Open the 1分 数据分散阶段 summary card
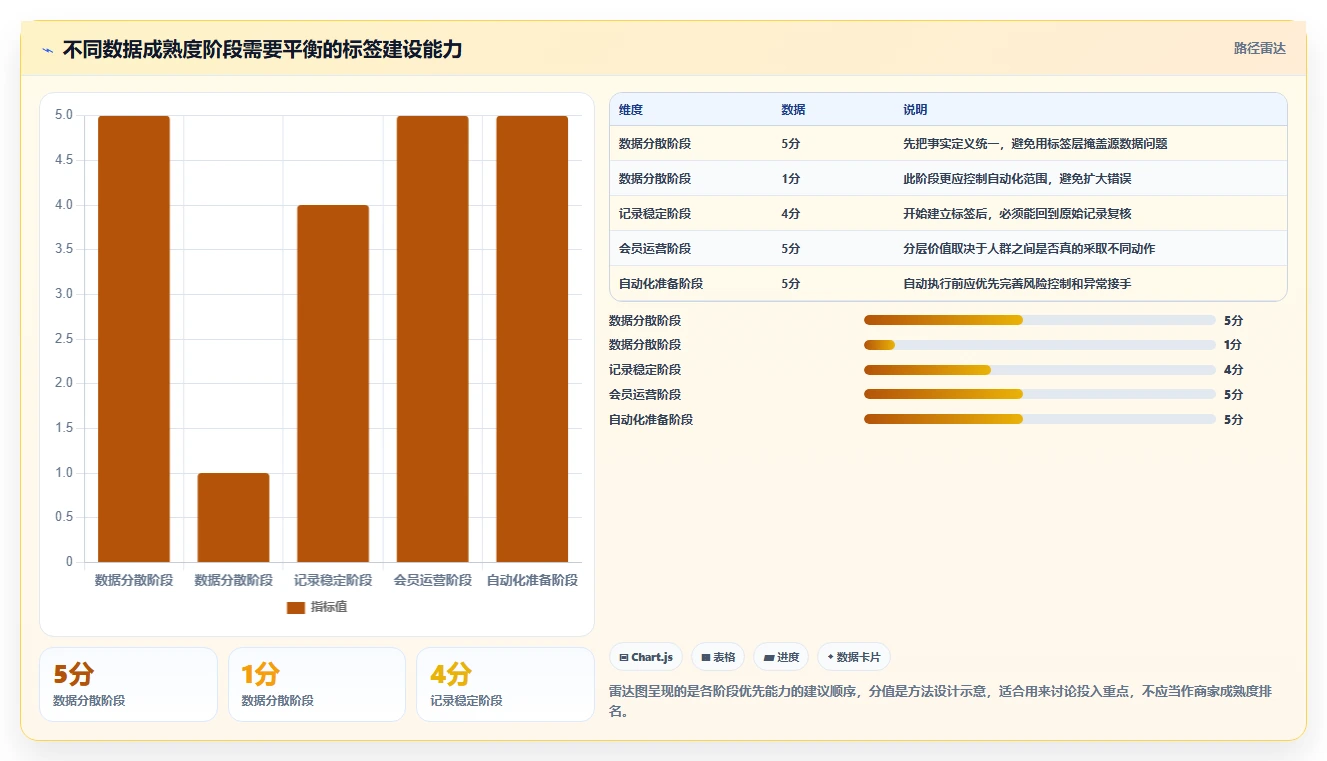This screenshot has width=1327, height=761. coord(317,684)
